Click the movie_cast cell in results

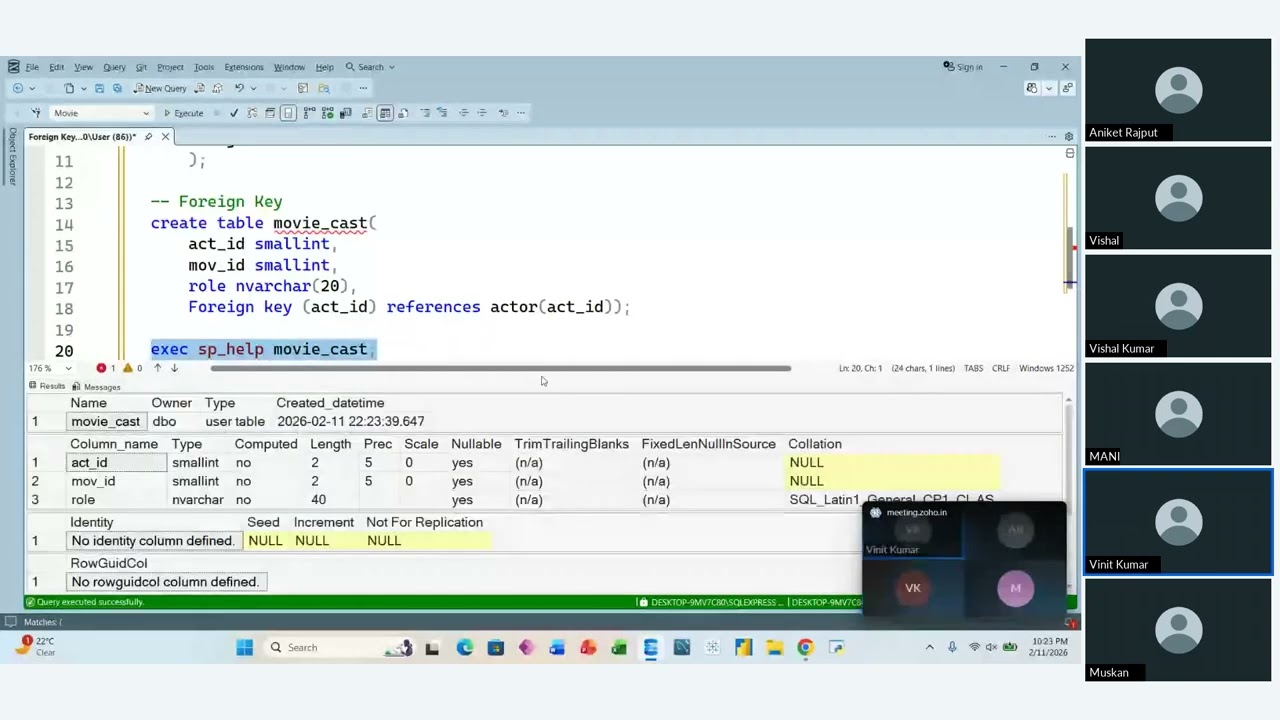point(105,421)
